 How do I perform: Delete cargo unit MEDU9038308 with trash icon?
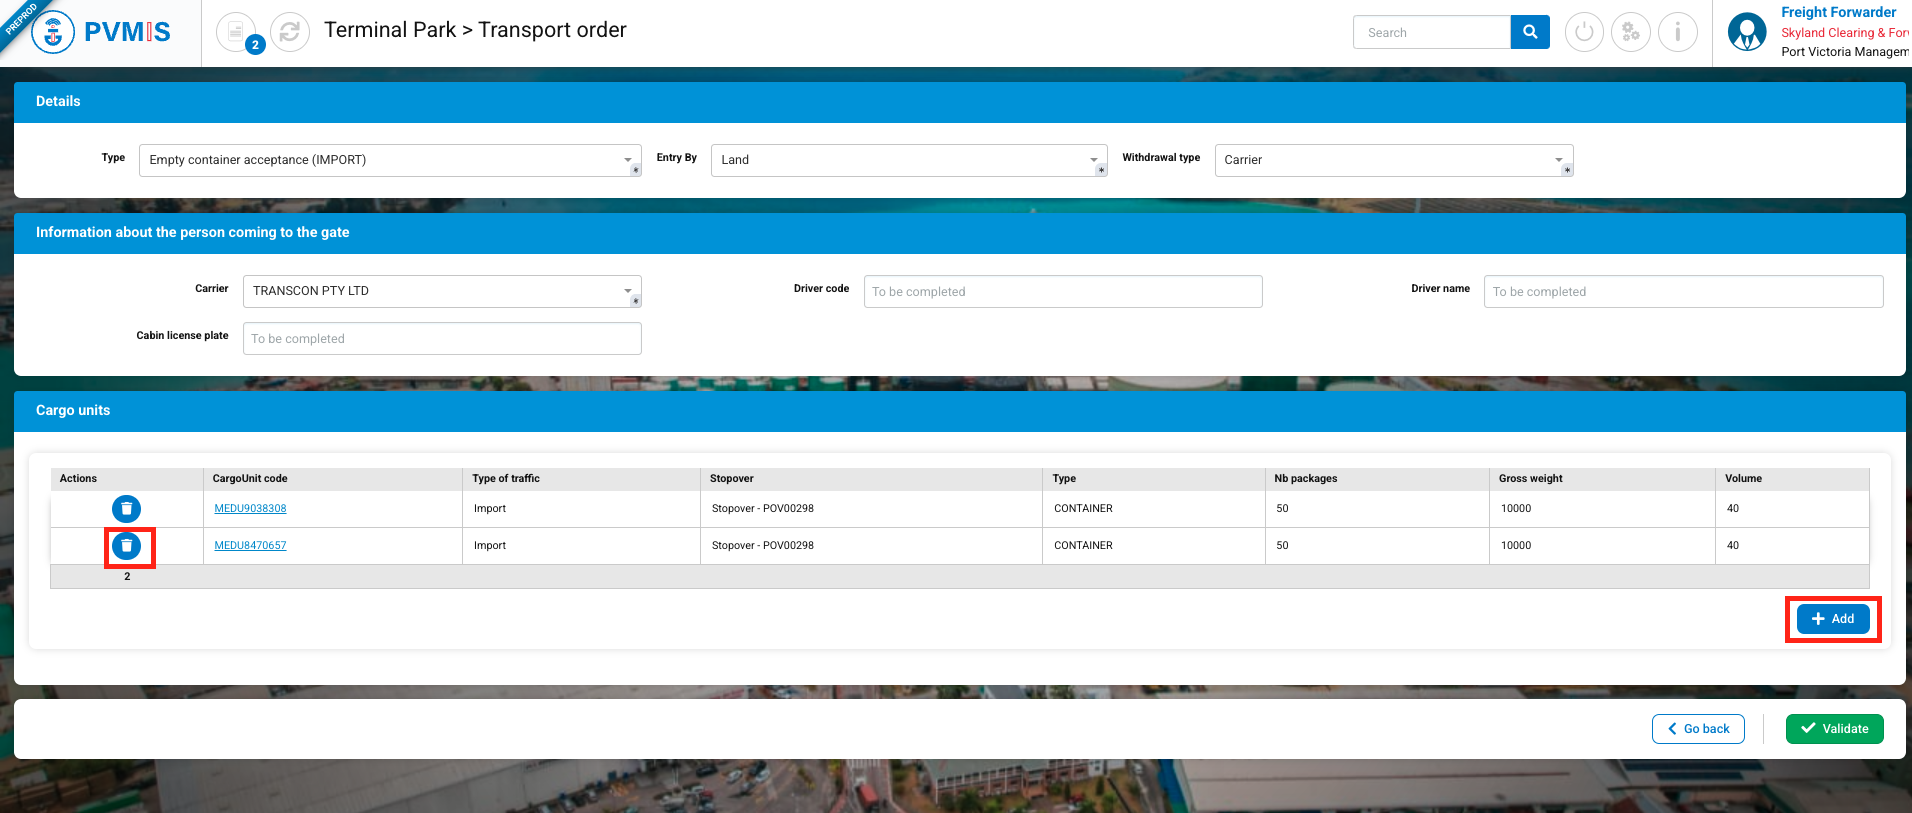tap(126, 509)
